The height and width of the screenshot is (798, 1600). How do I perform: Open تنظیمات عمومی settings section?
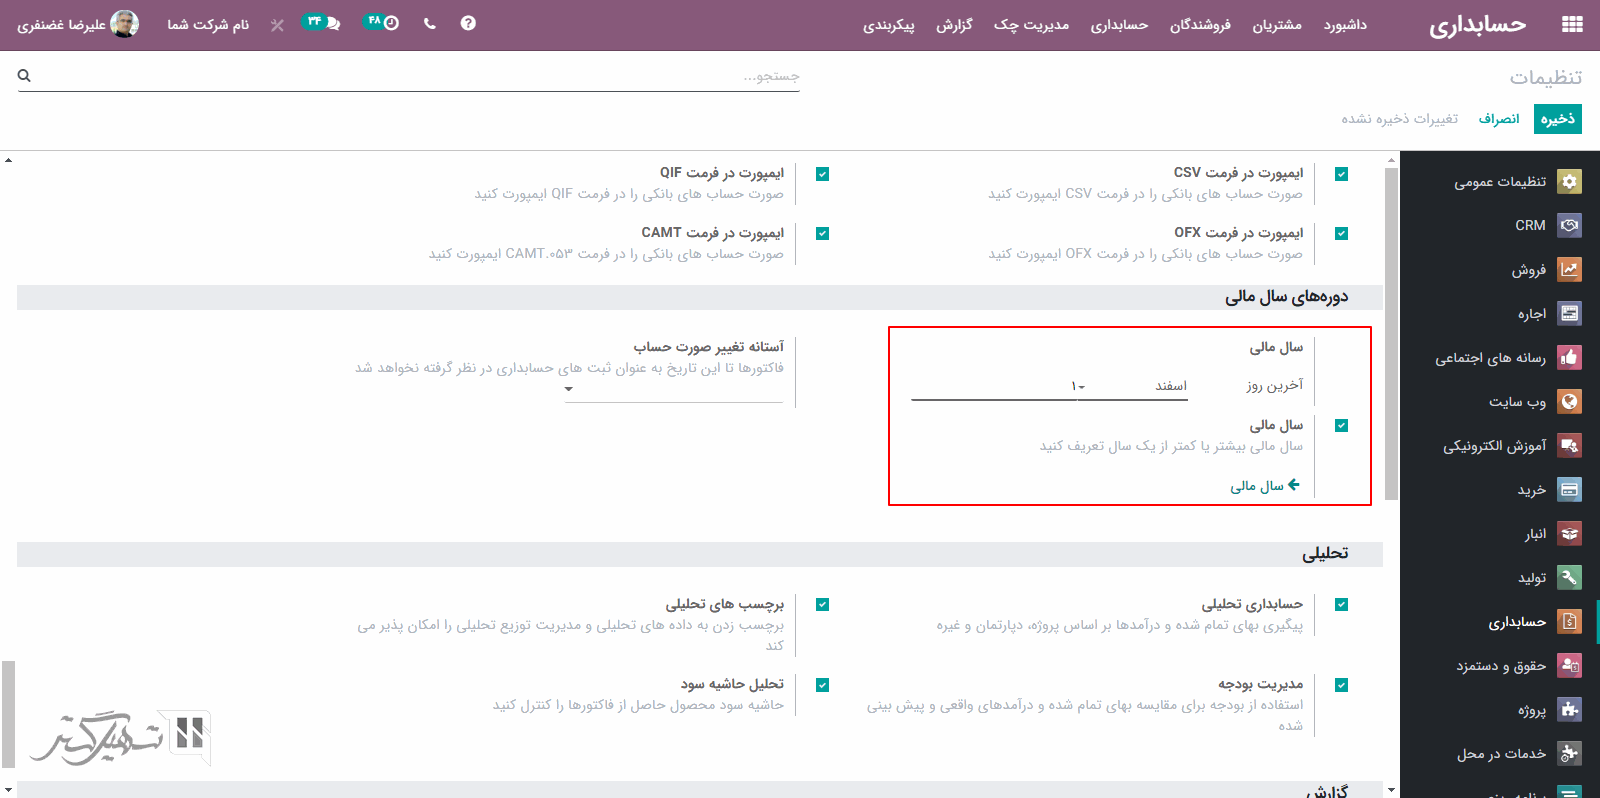tap(1500, 181)
